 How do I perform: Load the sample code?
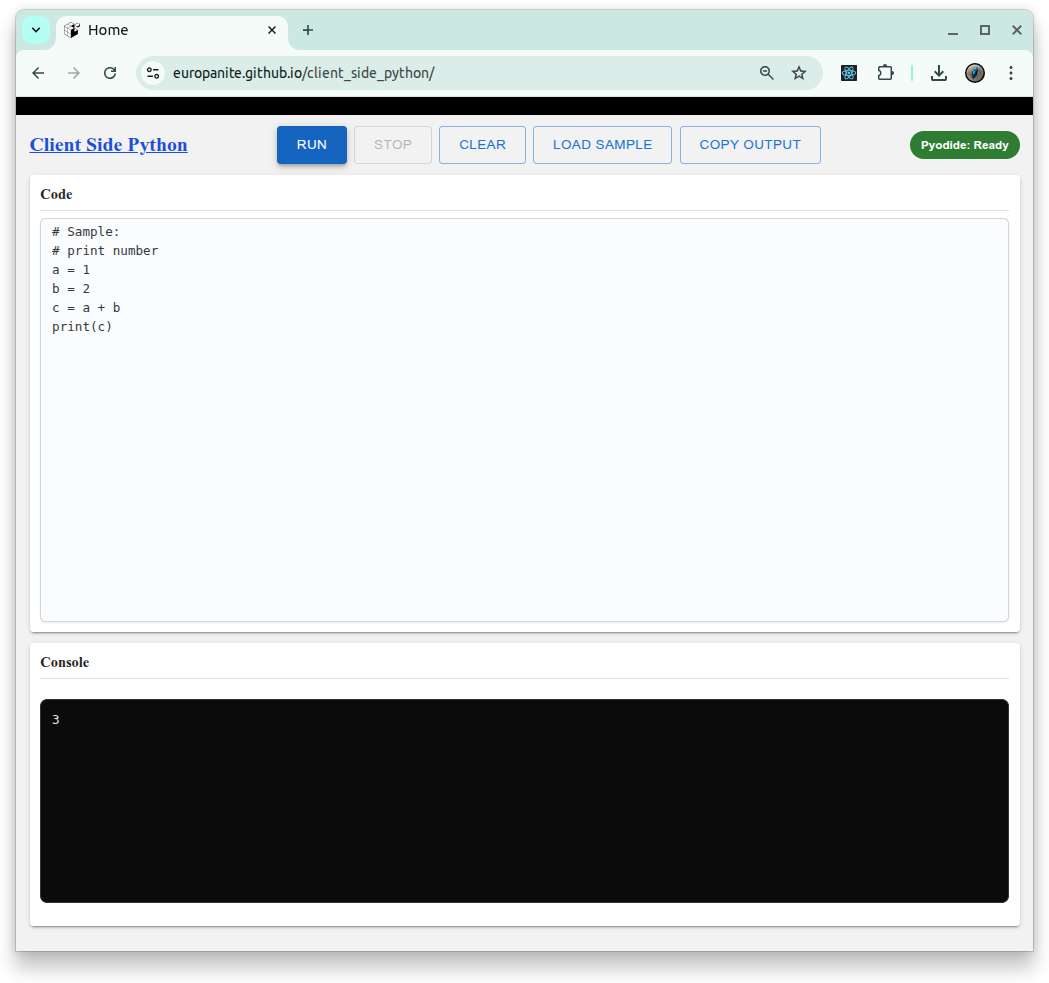(x=602, y=145)
